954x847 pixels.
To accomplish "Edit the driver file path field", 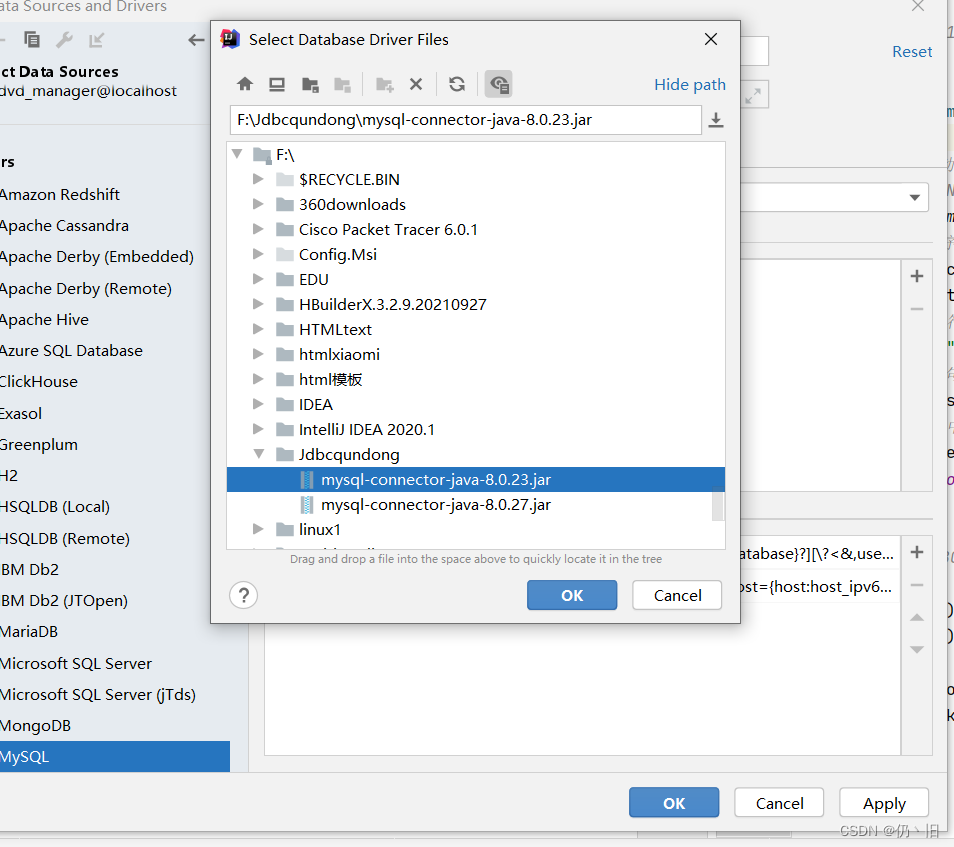I will 465,120.
